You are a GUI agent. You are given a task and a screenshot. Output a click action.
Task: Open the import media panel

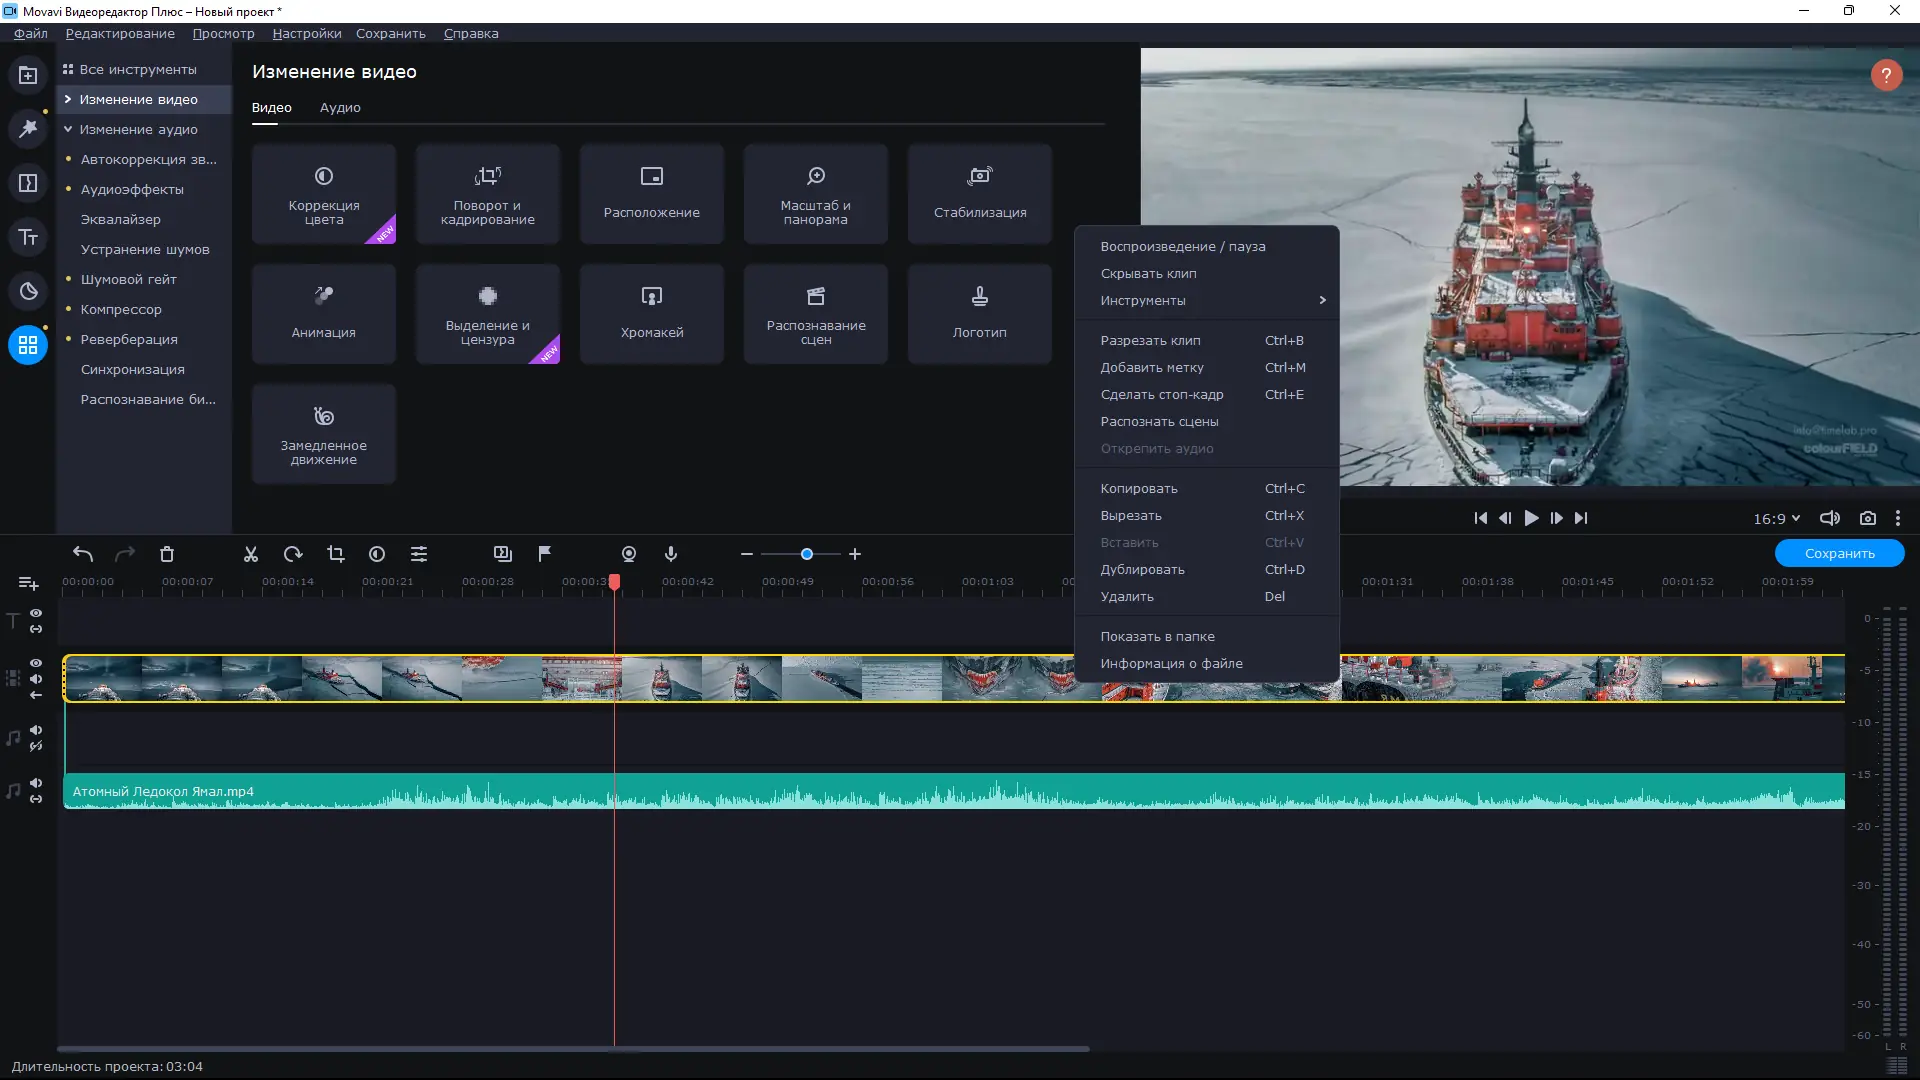pos(28,75)
